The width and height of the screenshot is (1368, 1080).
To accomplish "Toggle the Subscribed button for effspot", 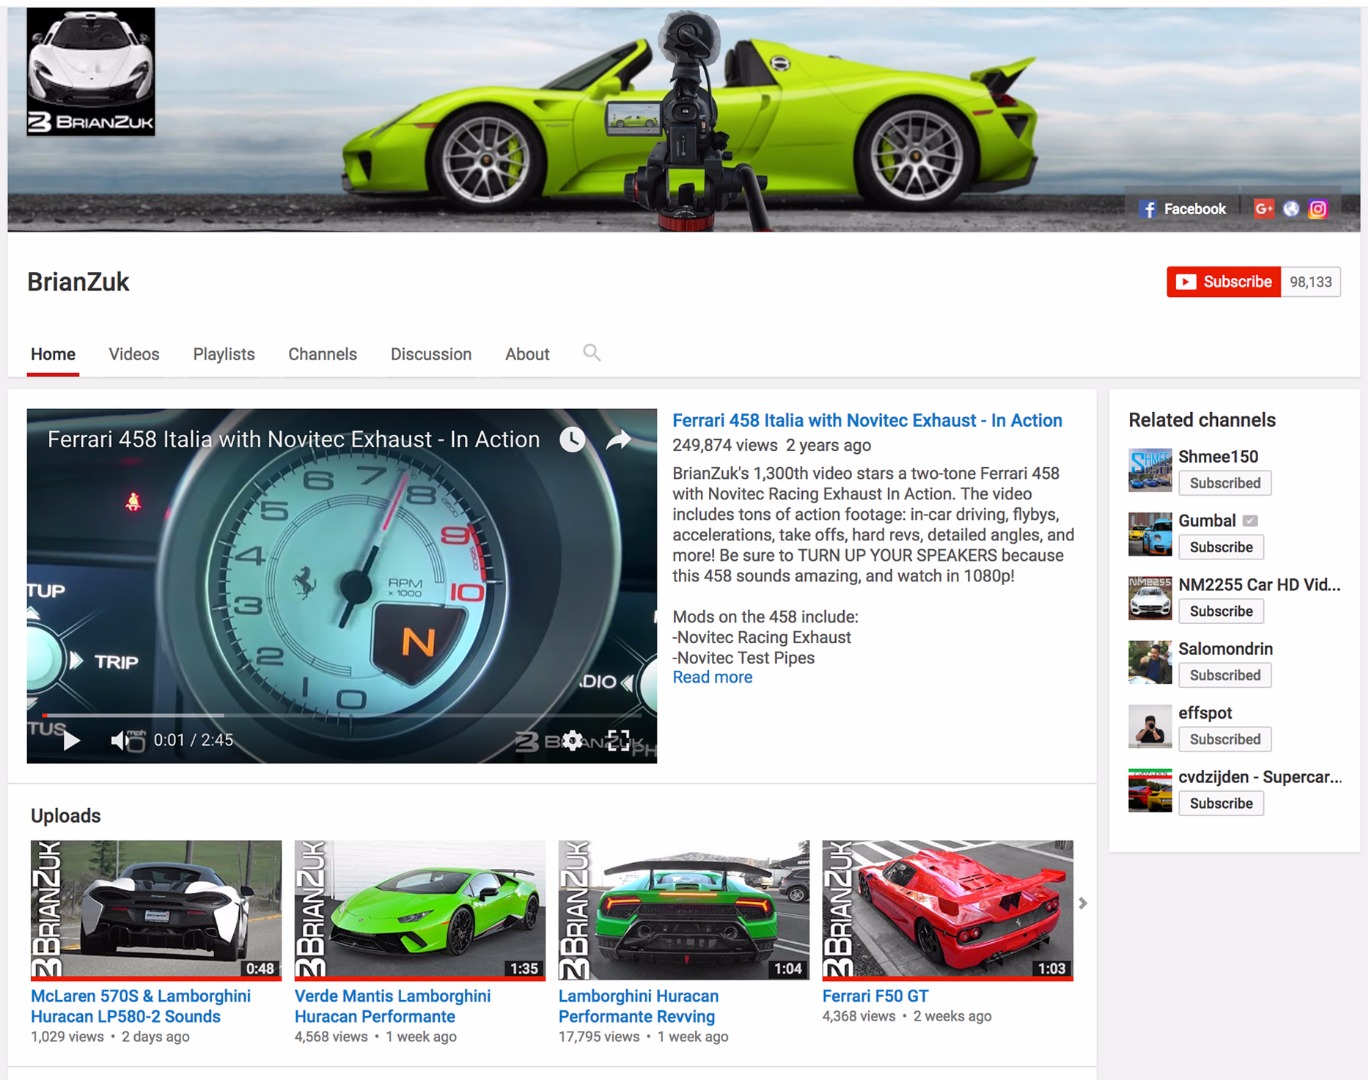I will (x=1224, y=739).
